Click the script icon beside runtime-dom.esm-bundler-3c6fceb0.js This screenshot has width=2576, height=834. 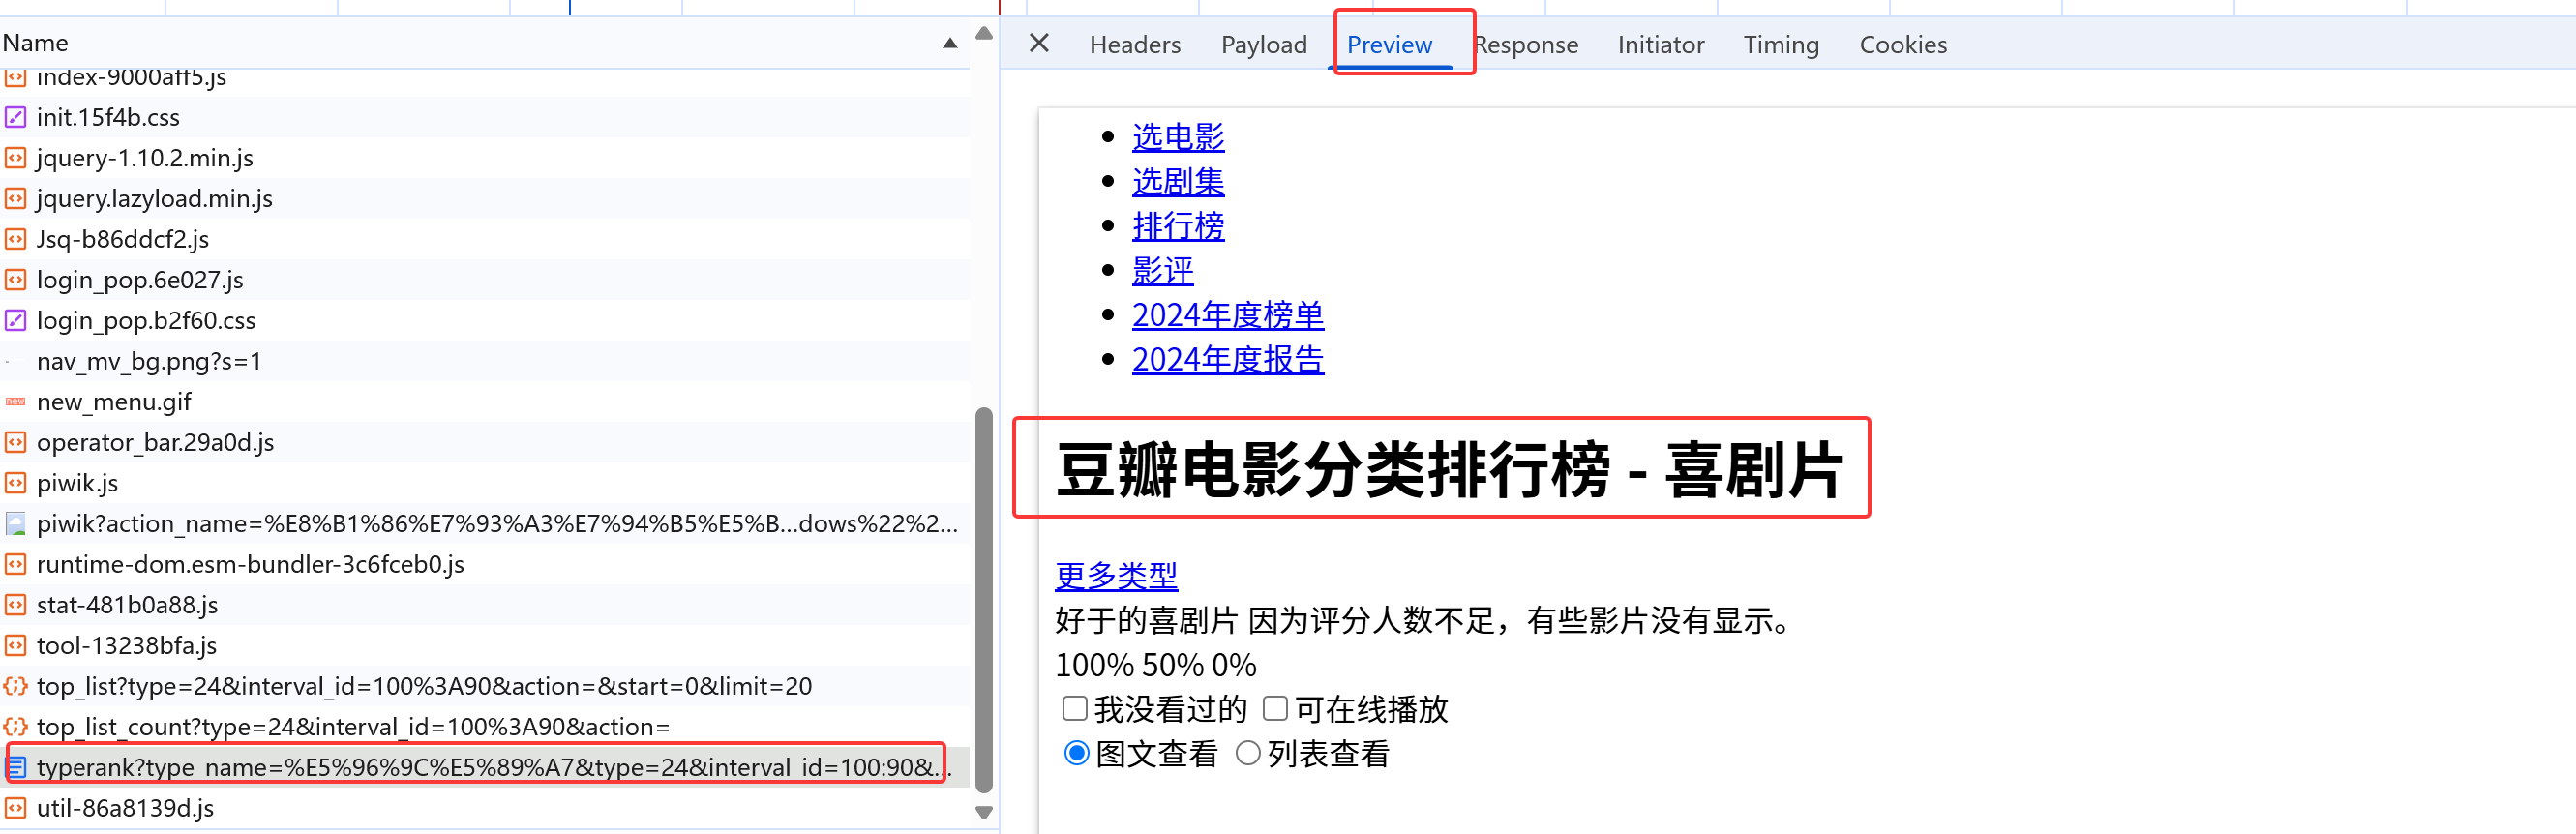[x=15, y=564]
